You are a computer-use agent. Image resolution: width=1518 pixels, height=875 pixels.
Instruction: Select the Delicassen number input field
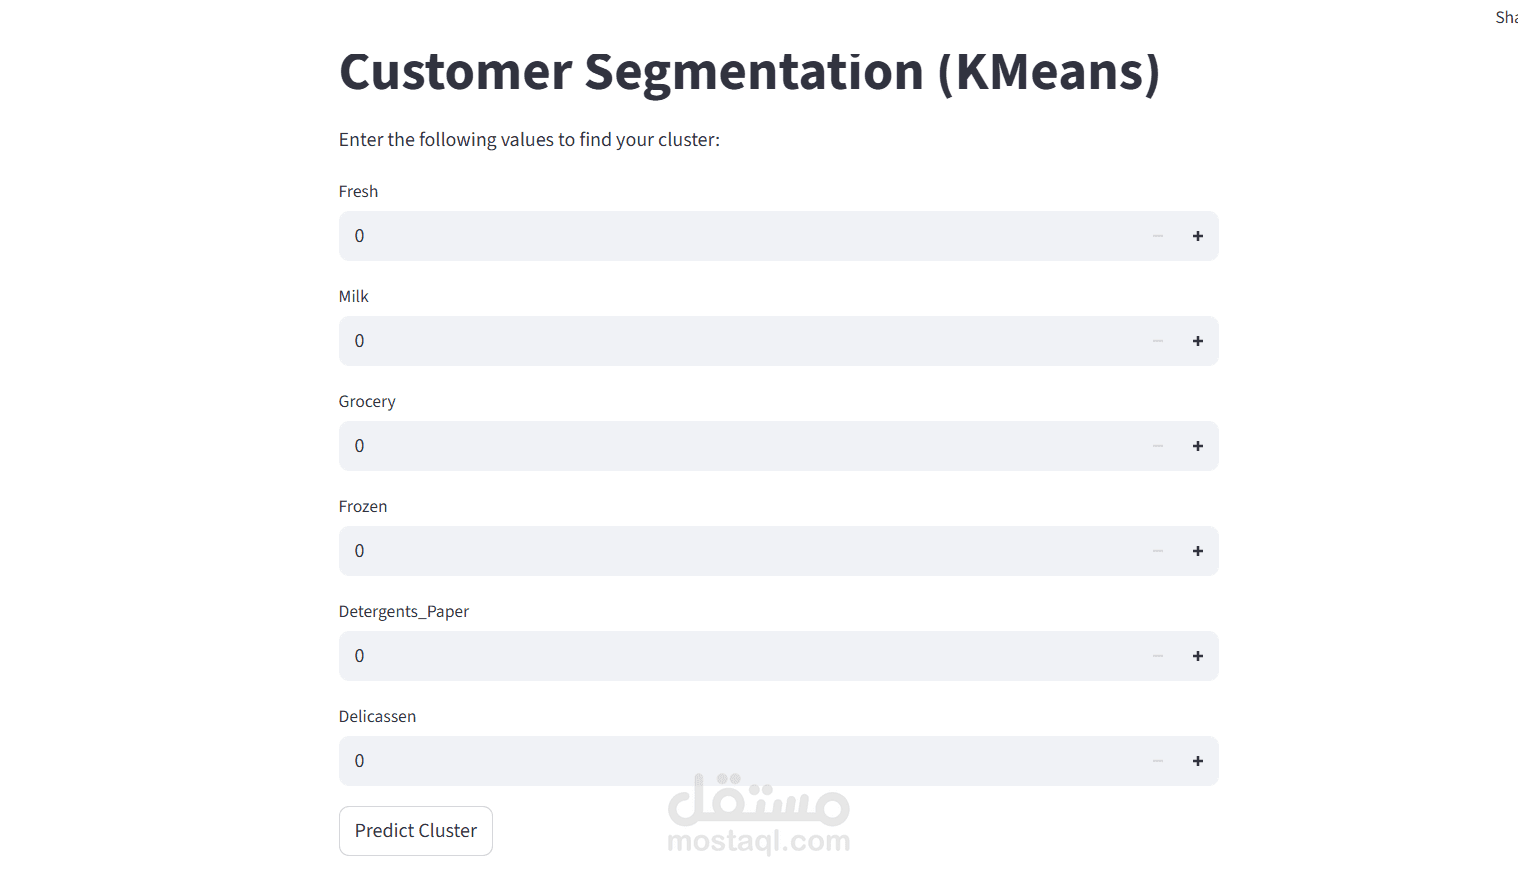[x=700, y=760]
